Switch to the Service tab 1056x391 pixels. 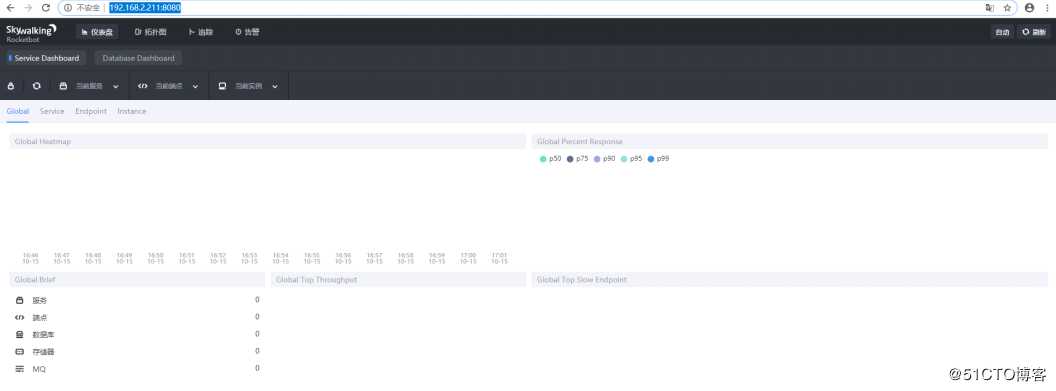click(x=52, y=111)
